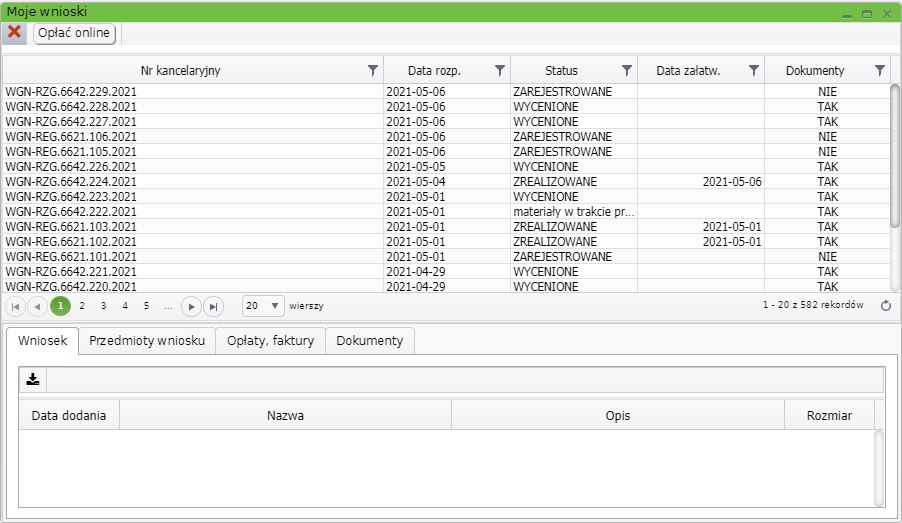
Task: Go to next page of records
Action: (191, 306)
